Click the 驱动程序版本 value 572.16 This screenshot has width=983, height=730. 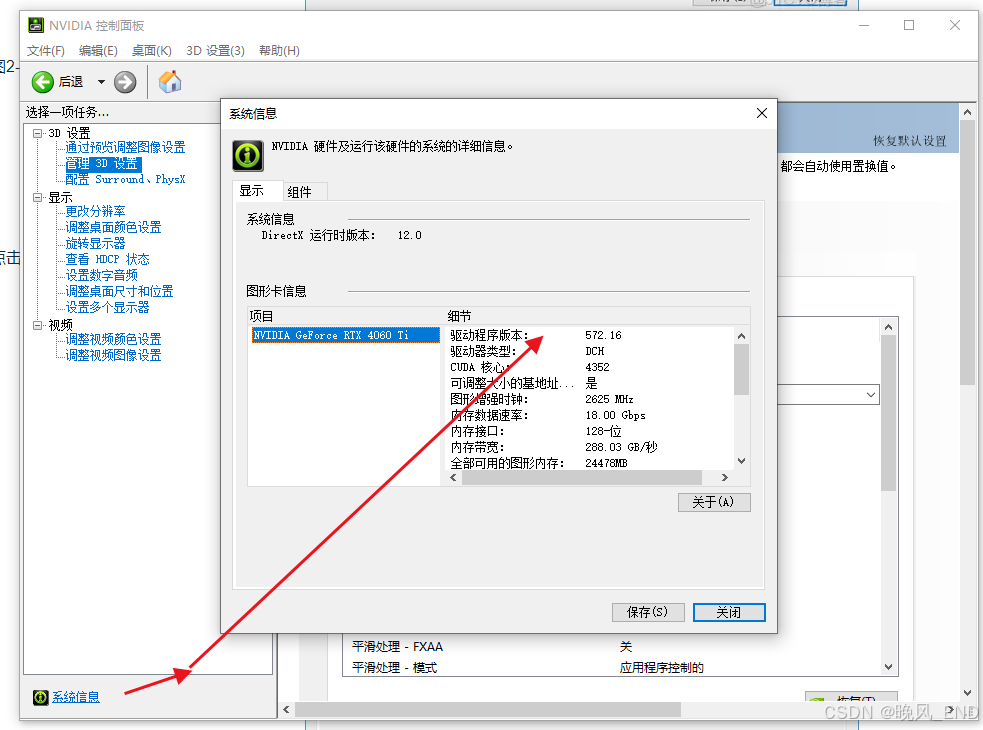coord(603,335)
